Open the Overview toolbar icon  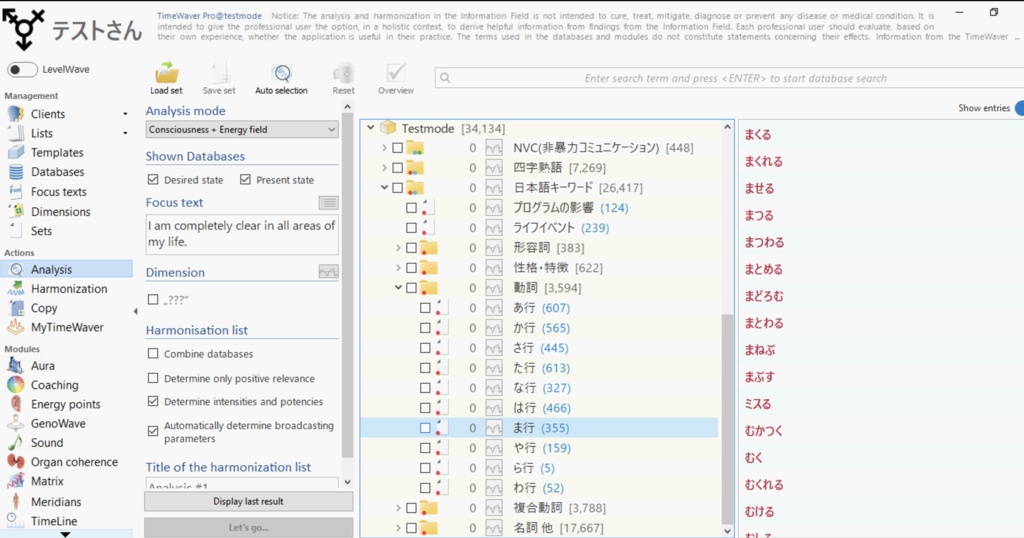point(396,72)
